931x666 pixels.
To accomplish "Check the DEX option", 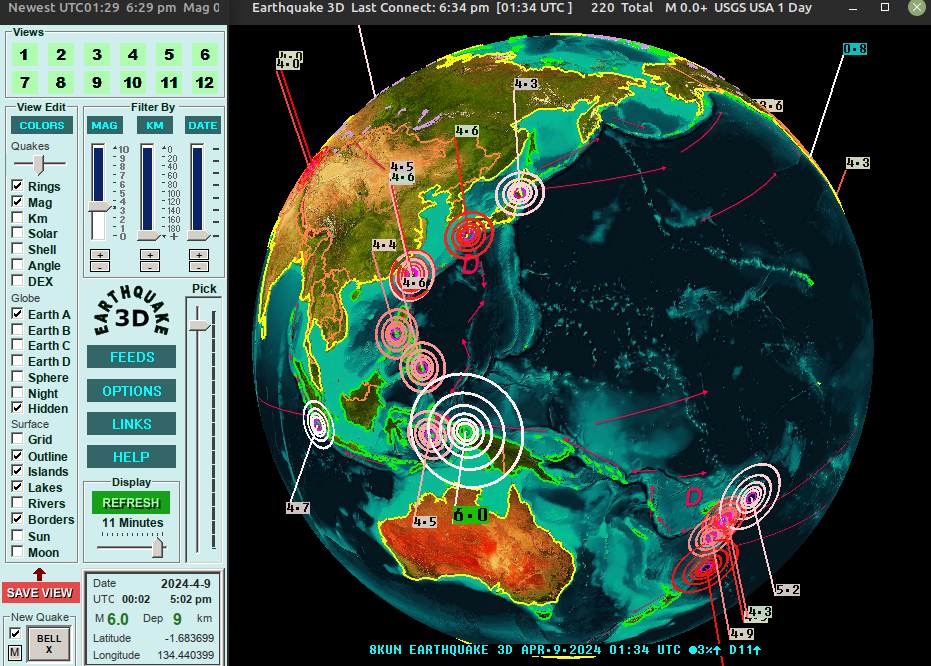I will pyautogui.click(x=17, y=281).
